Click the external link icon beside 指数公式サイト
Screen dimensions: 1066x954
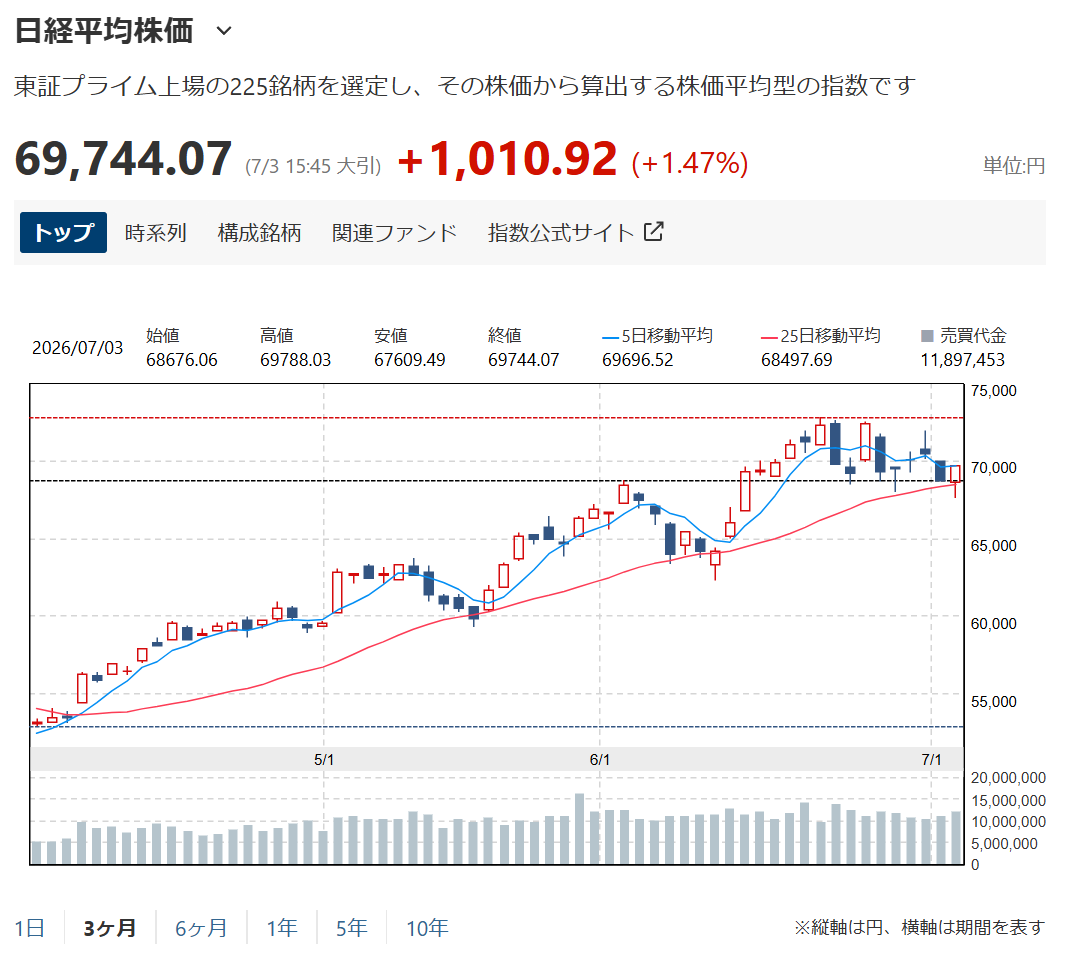tap(653, 231)
